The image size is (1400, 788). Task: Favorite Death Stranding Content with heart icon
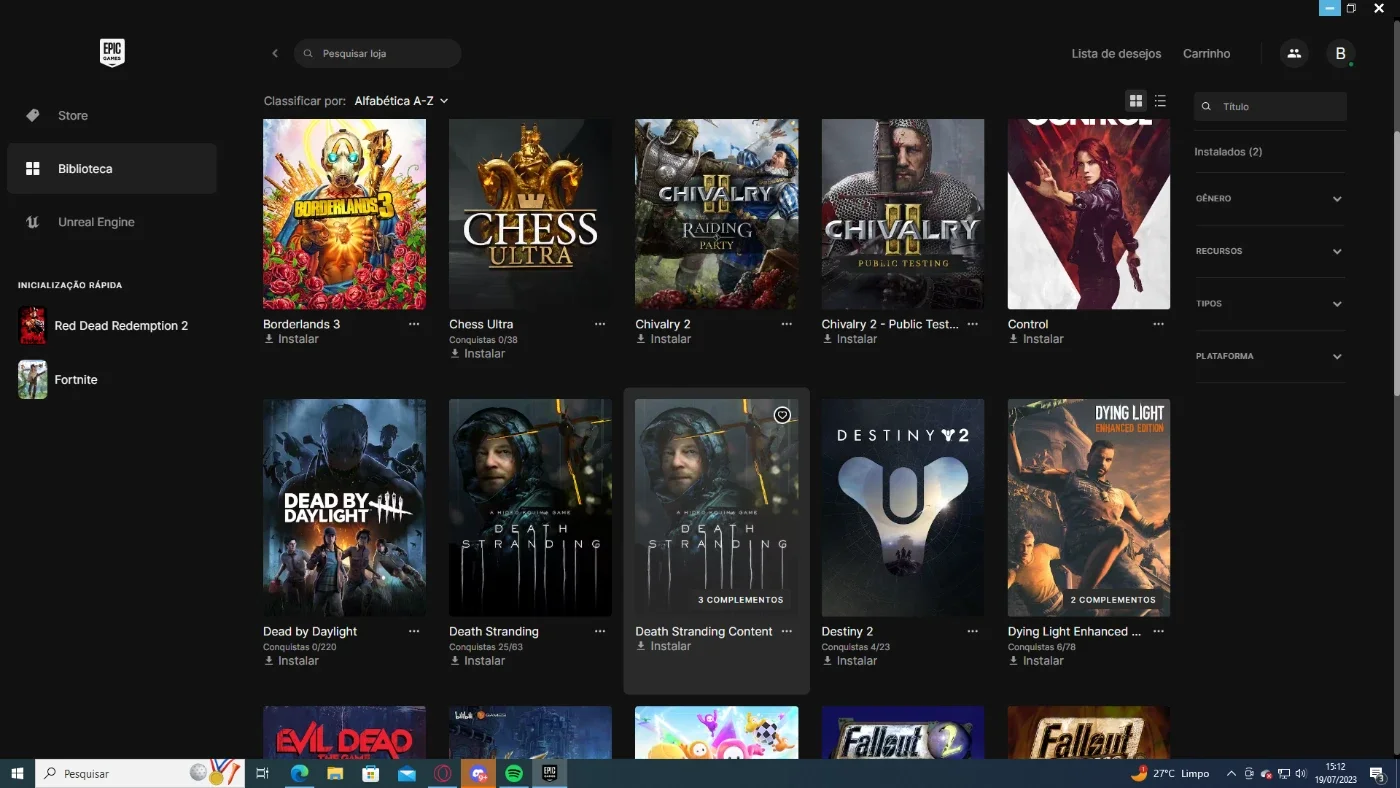[x=782, y=415]
